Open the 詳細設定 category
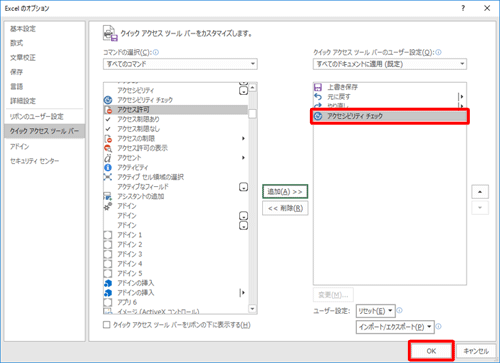The height and width of the screenshot is (363, 500). click(x=23, y=101)
